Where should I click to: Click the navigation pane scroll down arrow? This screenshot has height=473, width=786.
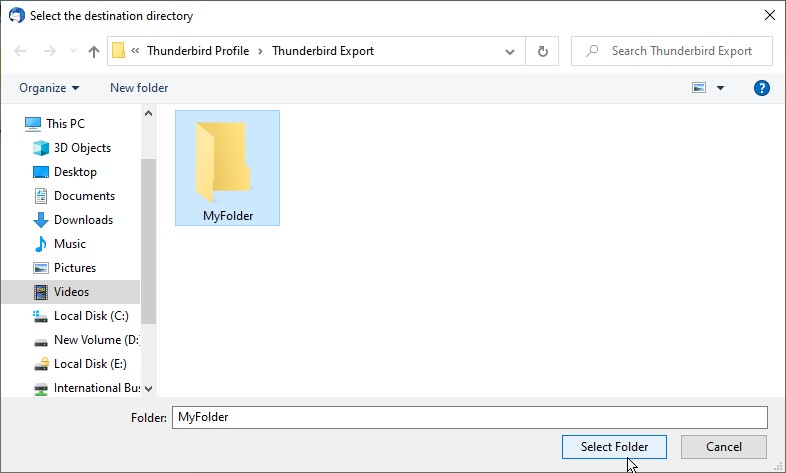149,388
